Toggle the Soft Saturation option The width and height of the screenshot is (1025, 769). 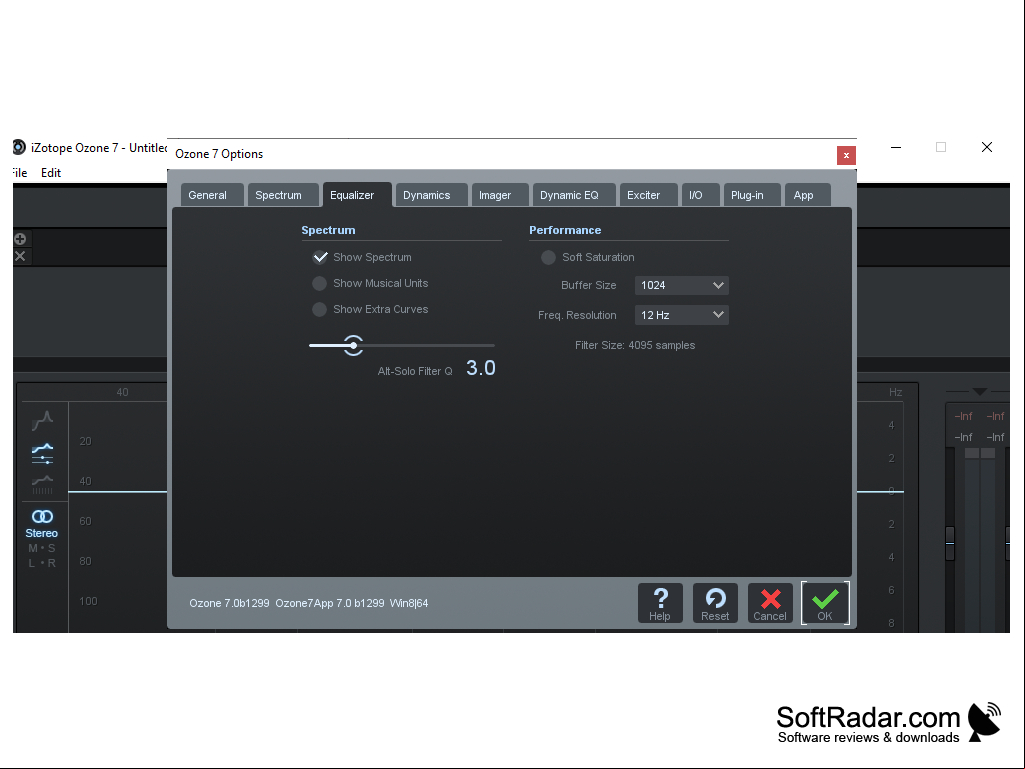[x=548, y=257]
